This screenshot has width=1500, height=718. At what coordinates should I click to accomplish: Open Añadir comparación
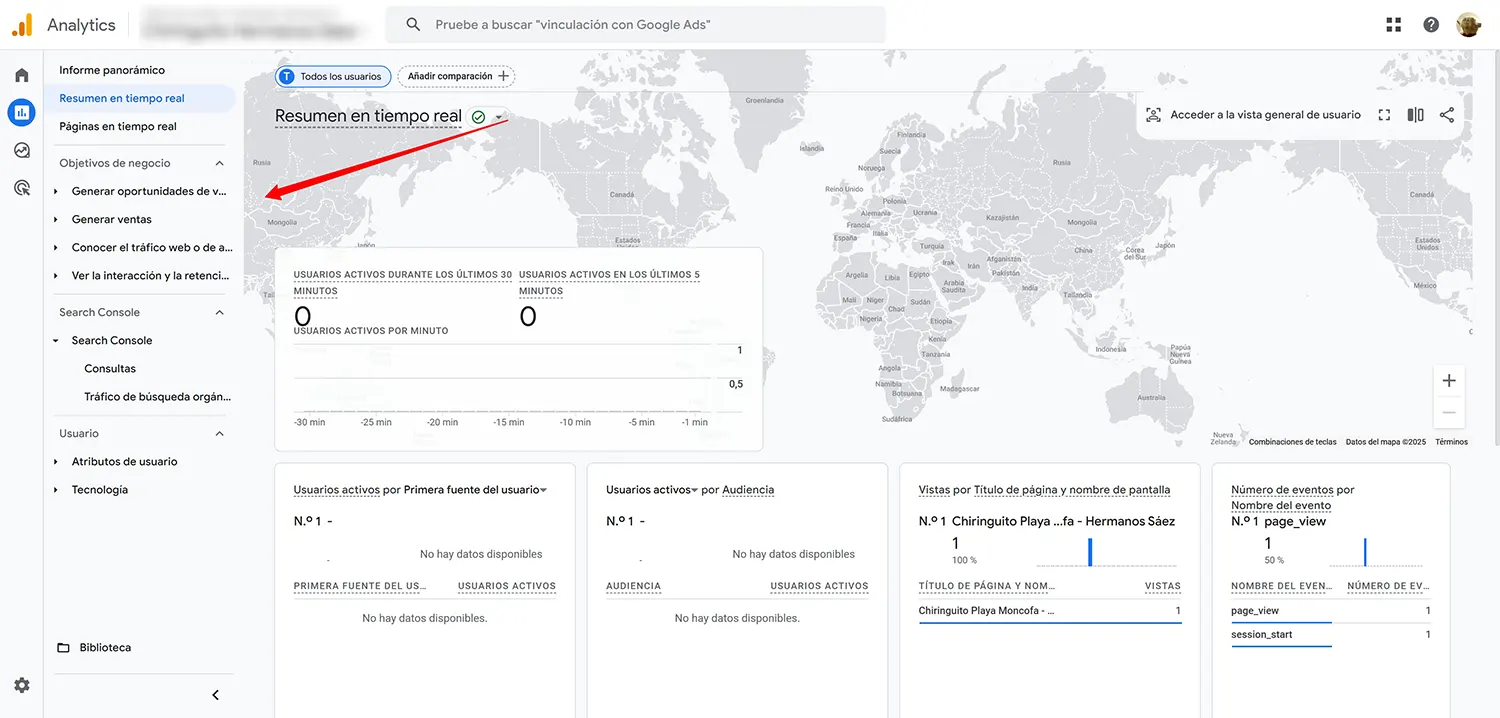coord(456,76)
